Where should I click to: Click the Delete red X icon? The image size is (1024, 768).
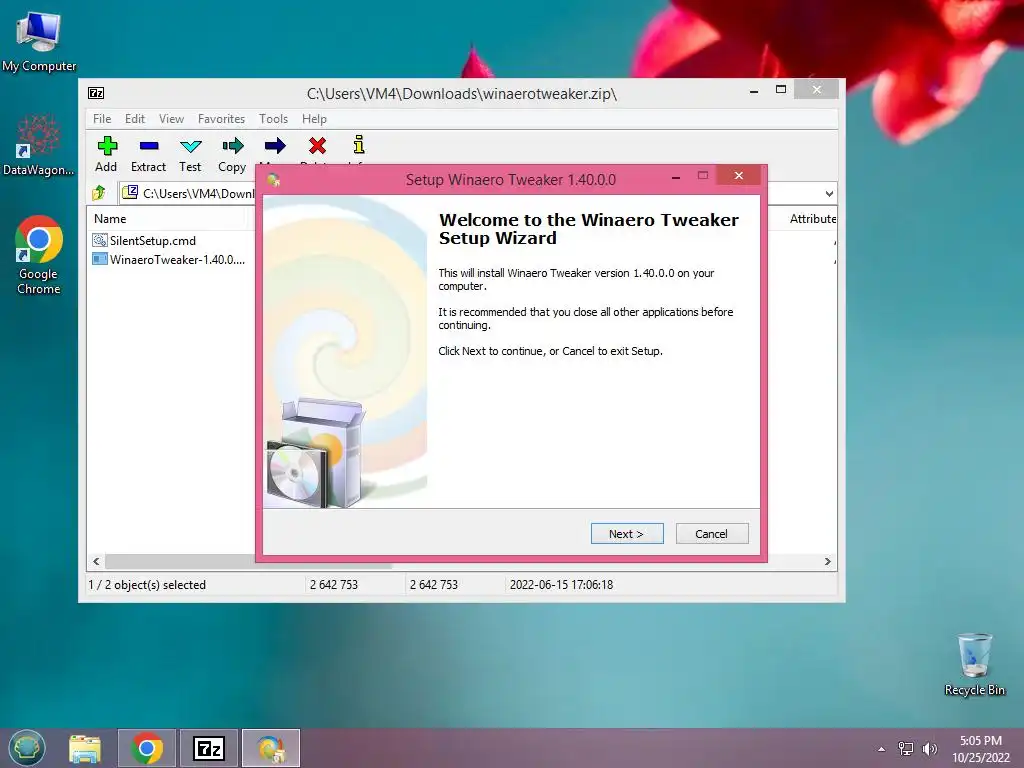317,146
